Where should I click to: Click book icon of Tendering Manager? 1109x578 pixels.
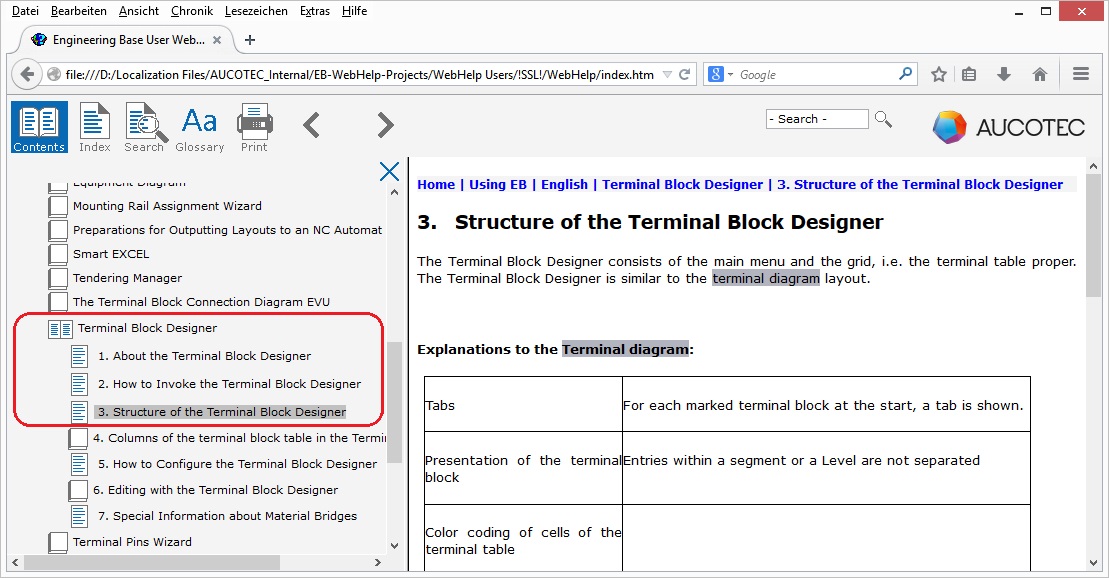tap(58, 278)
